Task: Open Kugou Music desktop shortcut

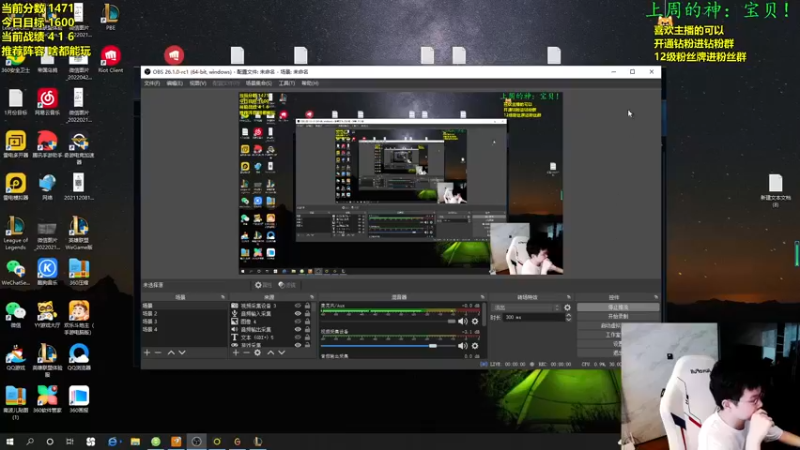Action: point(47,271)
